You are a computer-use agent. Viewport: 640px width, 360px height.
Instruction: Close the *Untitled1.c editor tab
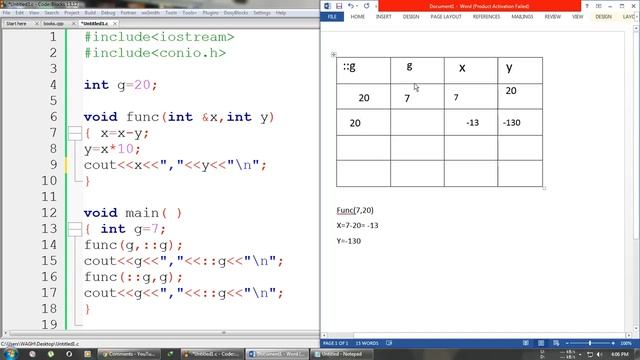pyautogui.click(x=115, y=24)
